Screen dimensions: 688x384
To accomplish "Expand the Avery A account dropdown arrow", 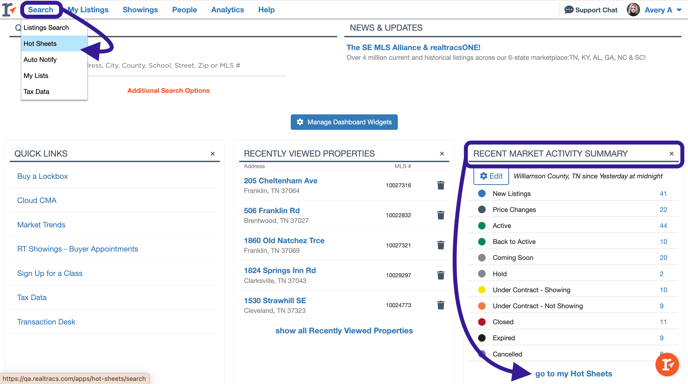I will click(x=679, y=10).
